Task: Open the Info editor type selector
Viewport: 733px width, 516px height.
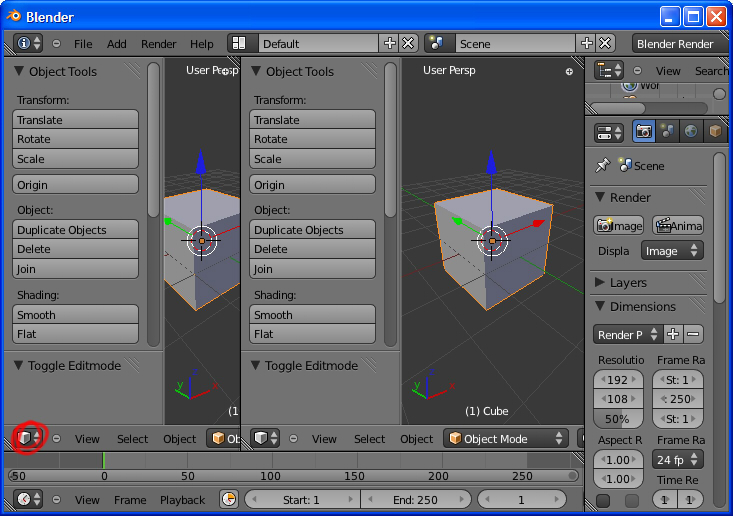Action: tap(29, 44)
